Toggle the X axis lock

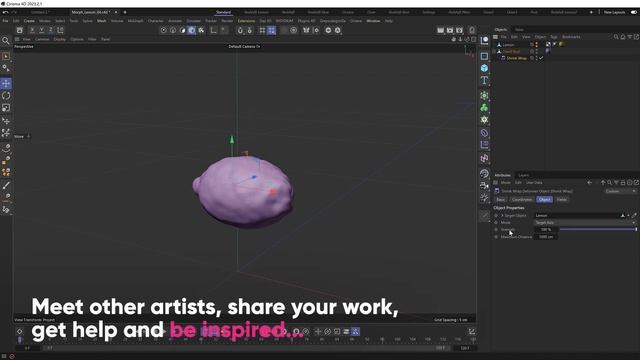click(x=32, y=30)
